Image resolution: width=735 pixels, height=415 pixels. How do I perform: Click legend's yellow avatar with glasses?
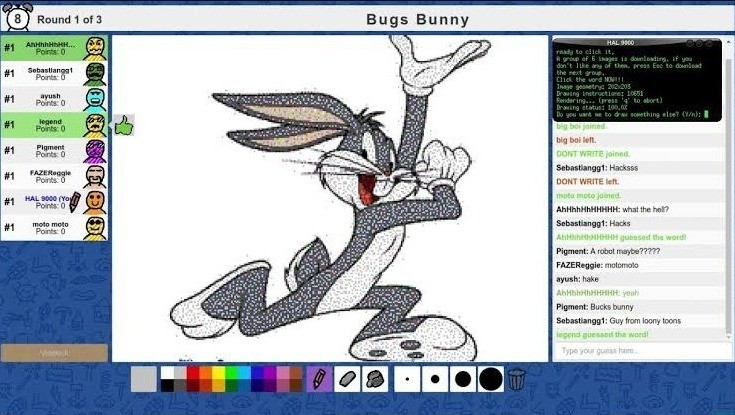[95, 125]
